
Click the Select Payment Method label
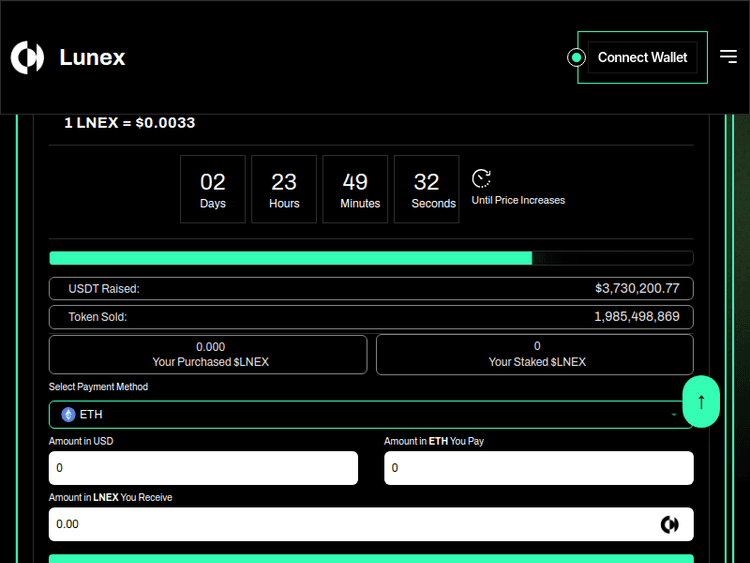(x=99, y=386)
